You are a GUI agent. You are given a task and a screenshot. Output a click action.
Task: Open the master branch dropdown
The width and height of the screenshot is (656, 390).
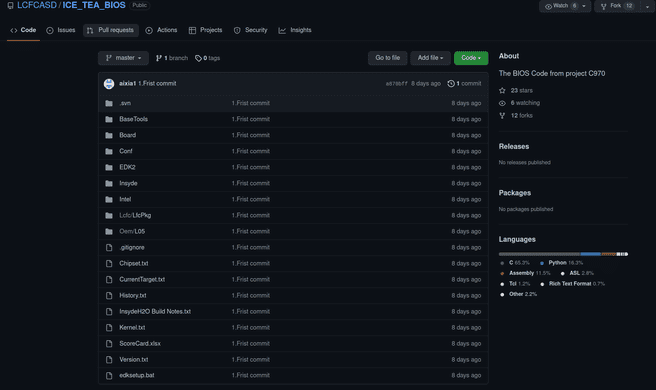(x=123, y=58)
